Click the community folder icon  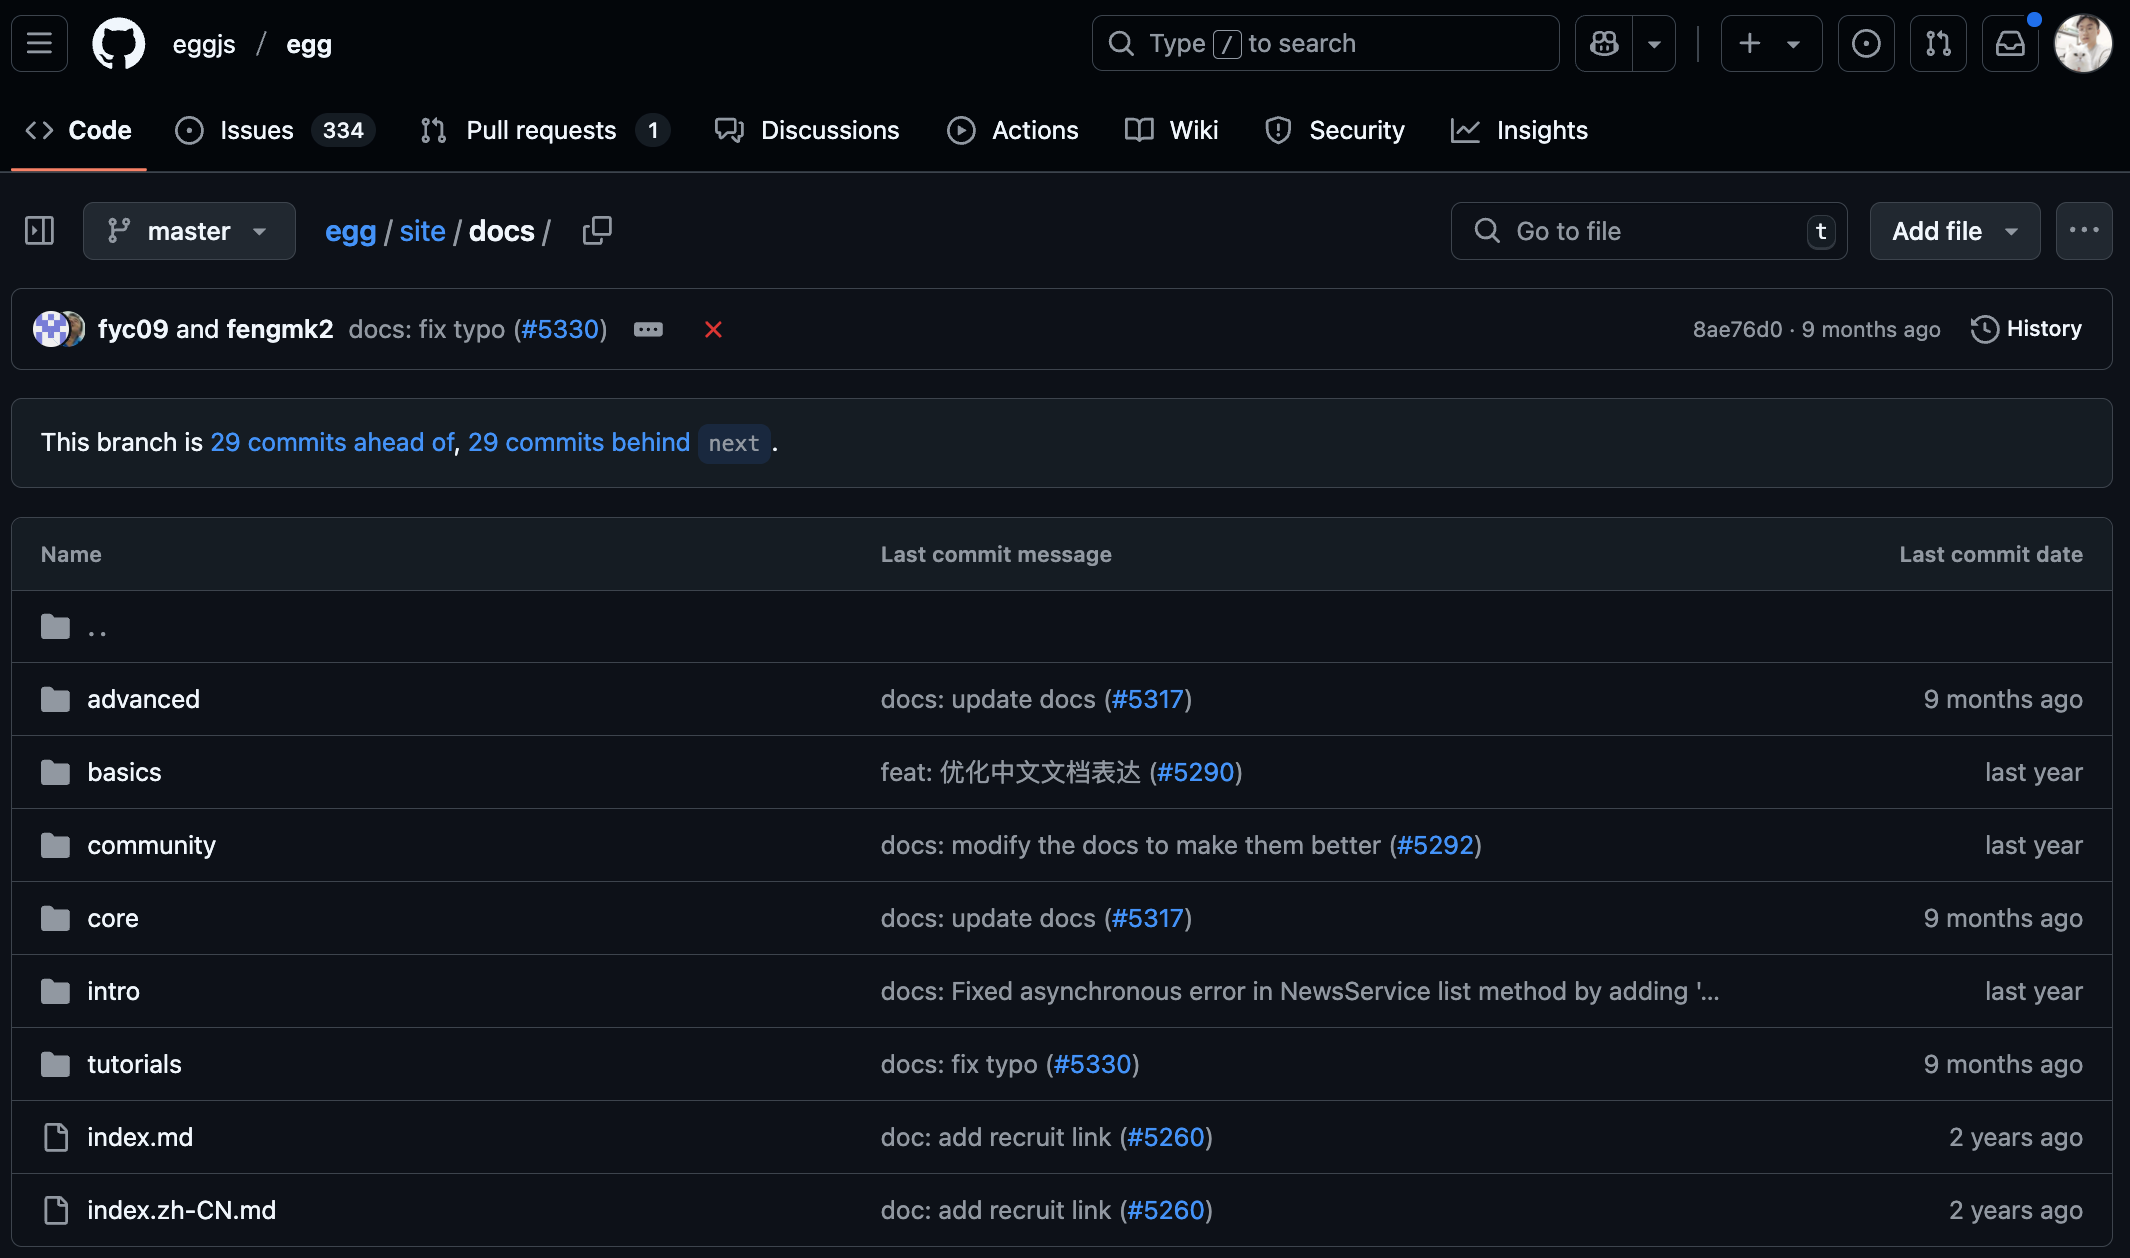click(x=55, y=845)
